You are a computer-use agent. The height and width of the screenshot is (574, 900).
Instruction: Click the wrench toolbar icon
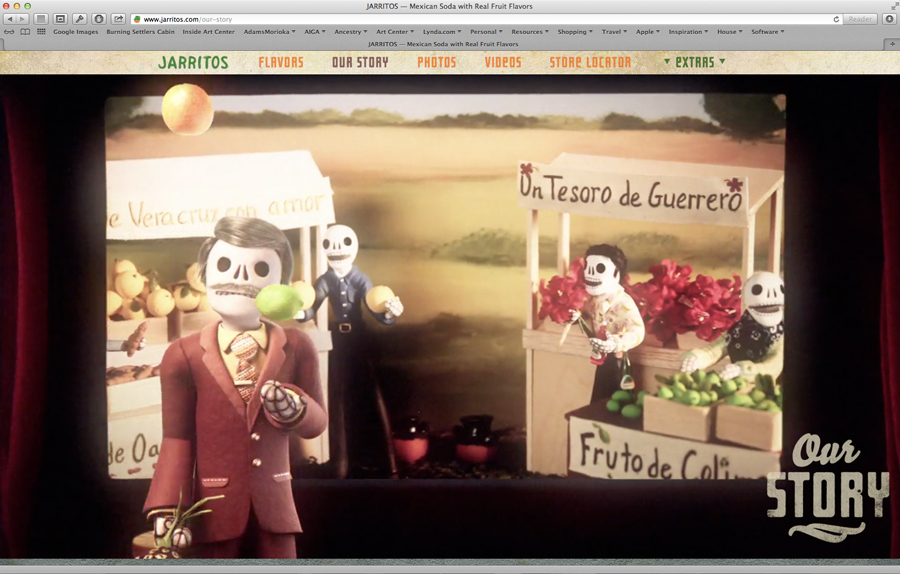click(79, 19)
